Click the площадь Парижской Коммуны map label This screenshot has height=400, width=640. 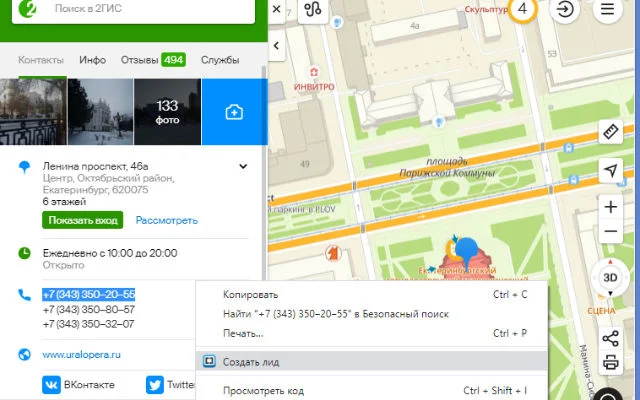click(447, 167)
